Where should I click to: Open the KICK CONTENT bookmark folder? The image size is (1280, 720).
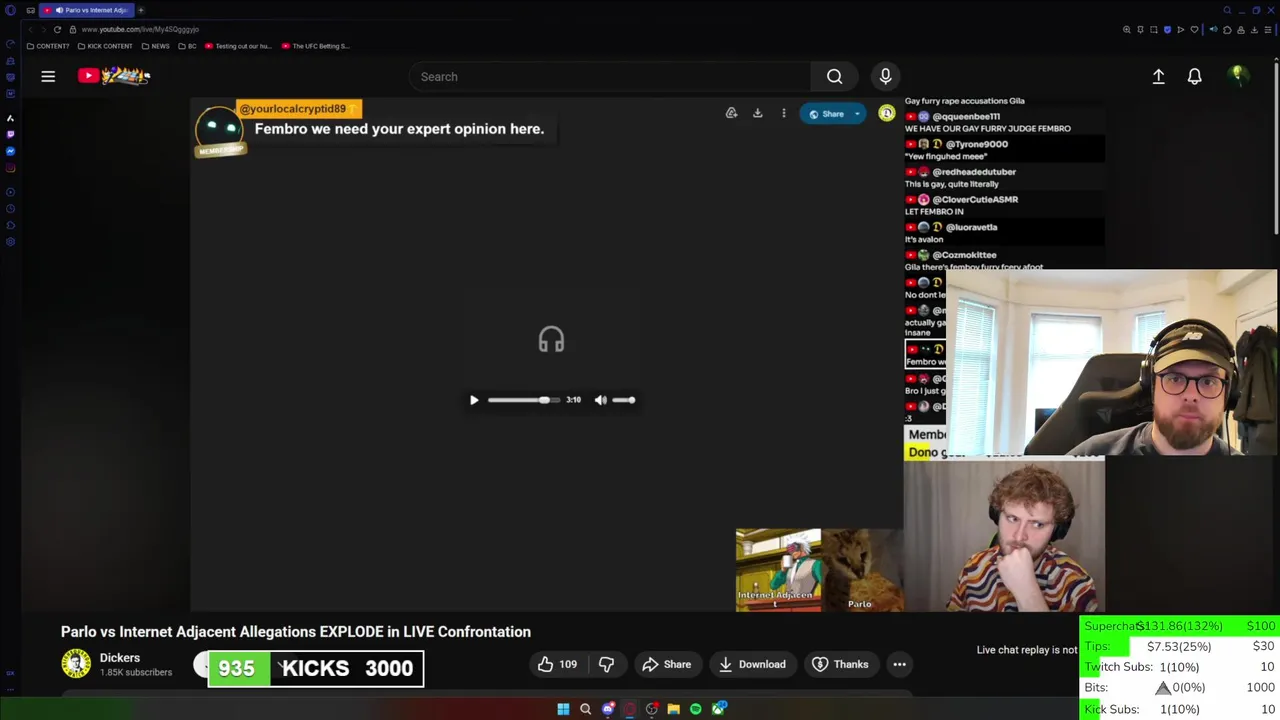pyautogui.click(x=105, y=46)
